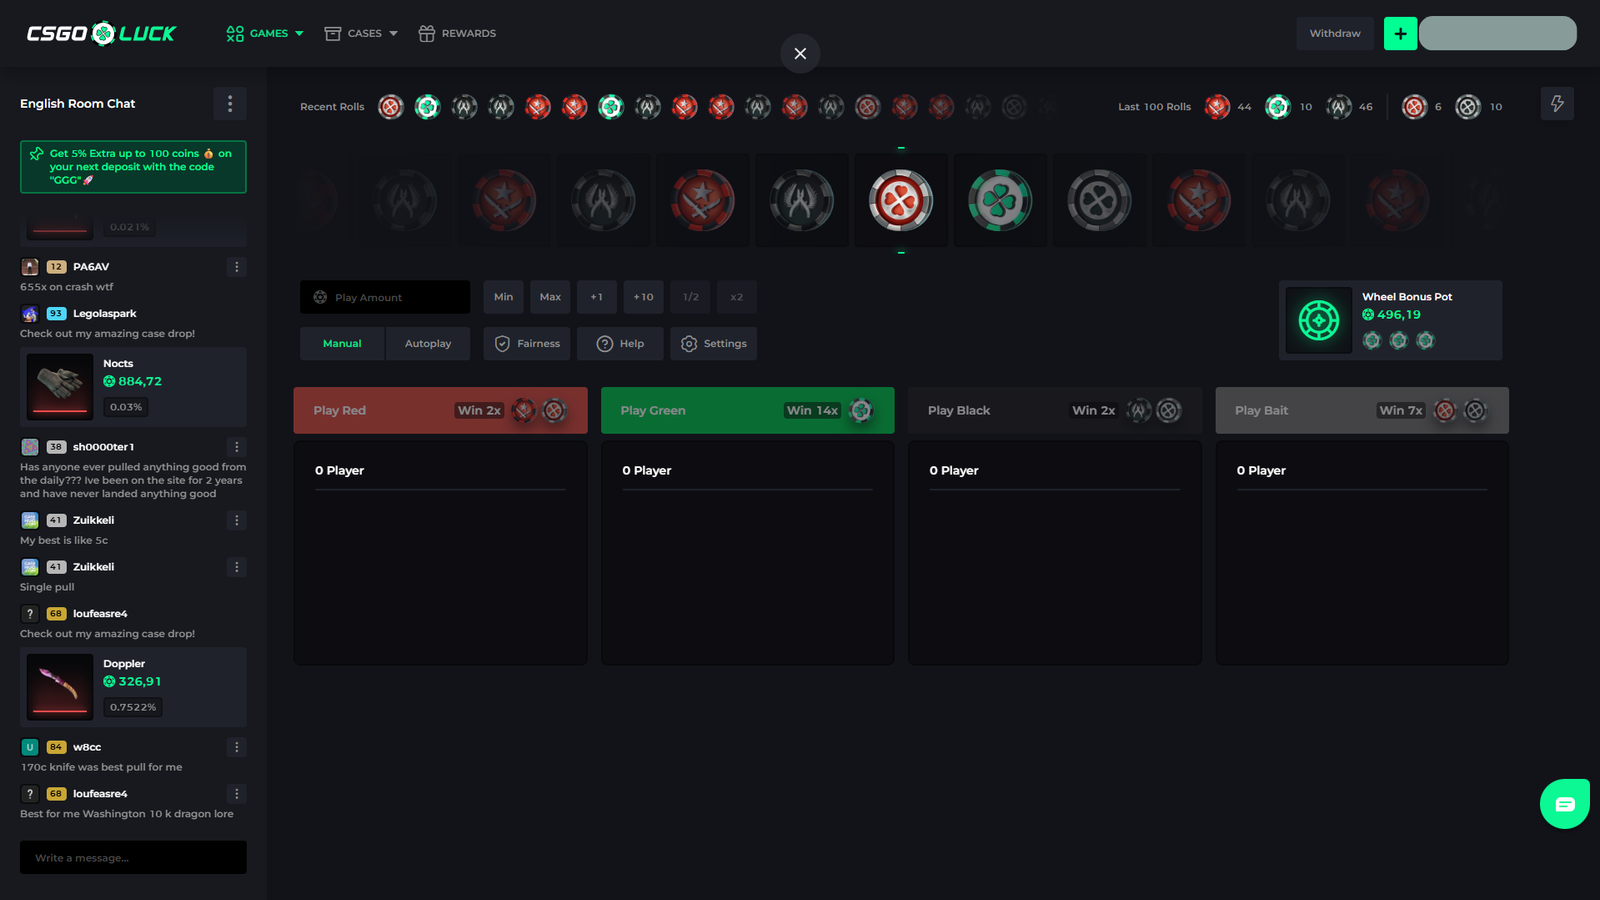Place a bet with Play Green
The width and height of the screenshot is (1600, 900).
tap(747, 410)
